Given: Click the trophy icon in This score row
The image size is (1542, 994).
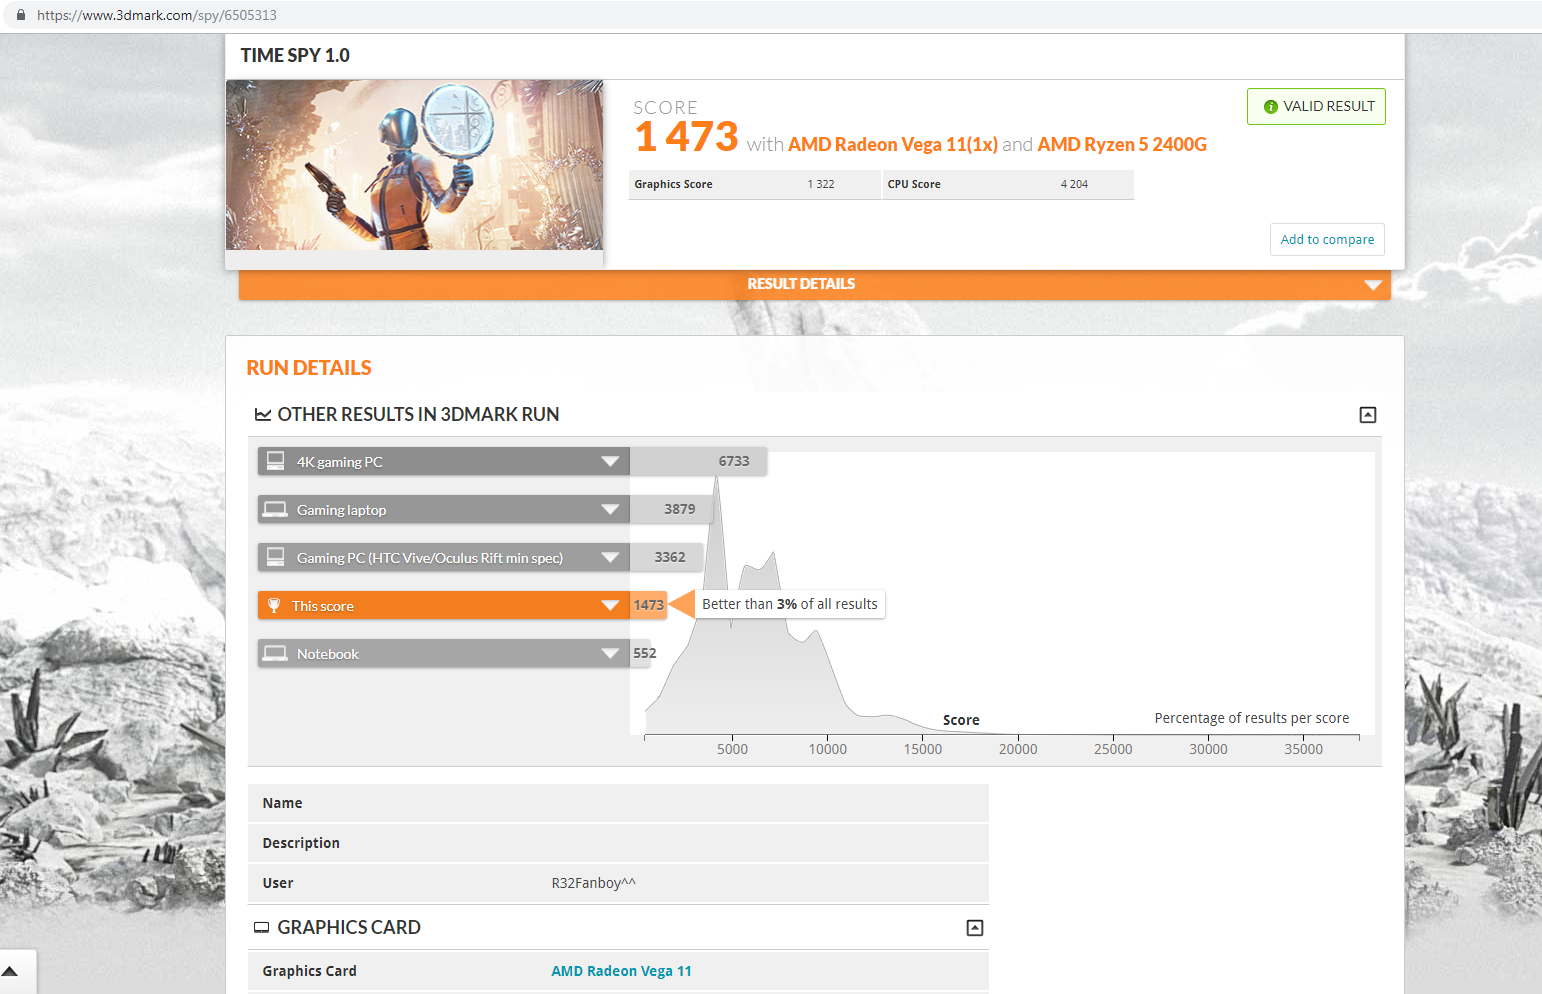Looking at the screenshot, I should pos(274,605).
